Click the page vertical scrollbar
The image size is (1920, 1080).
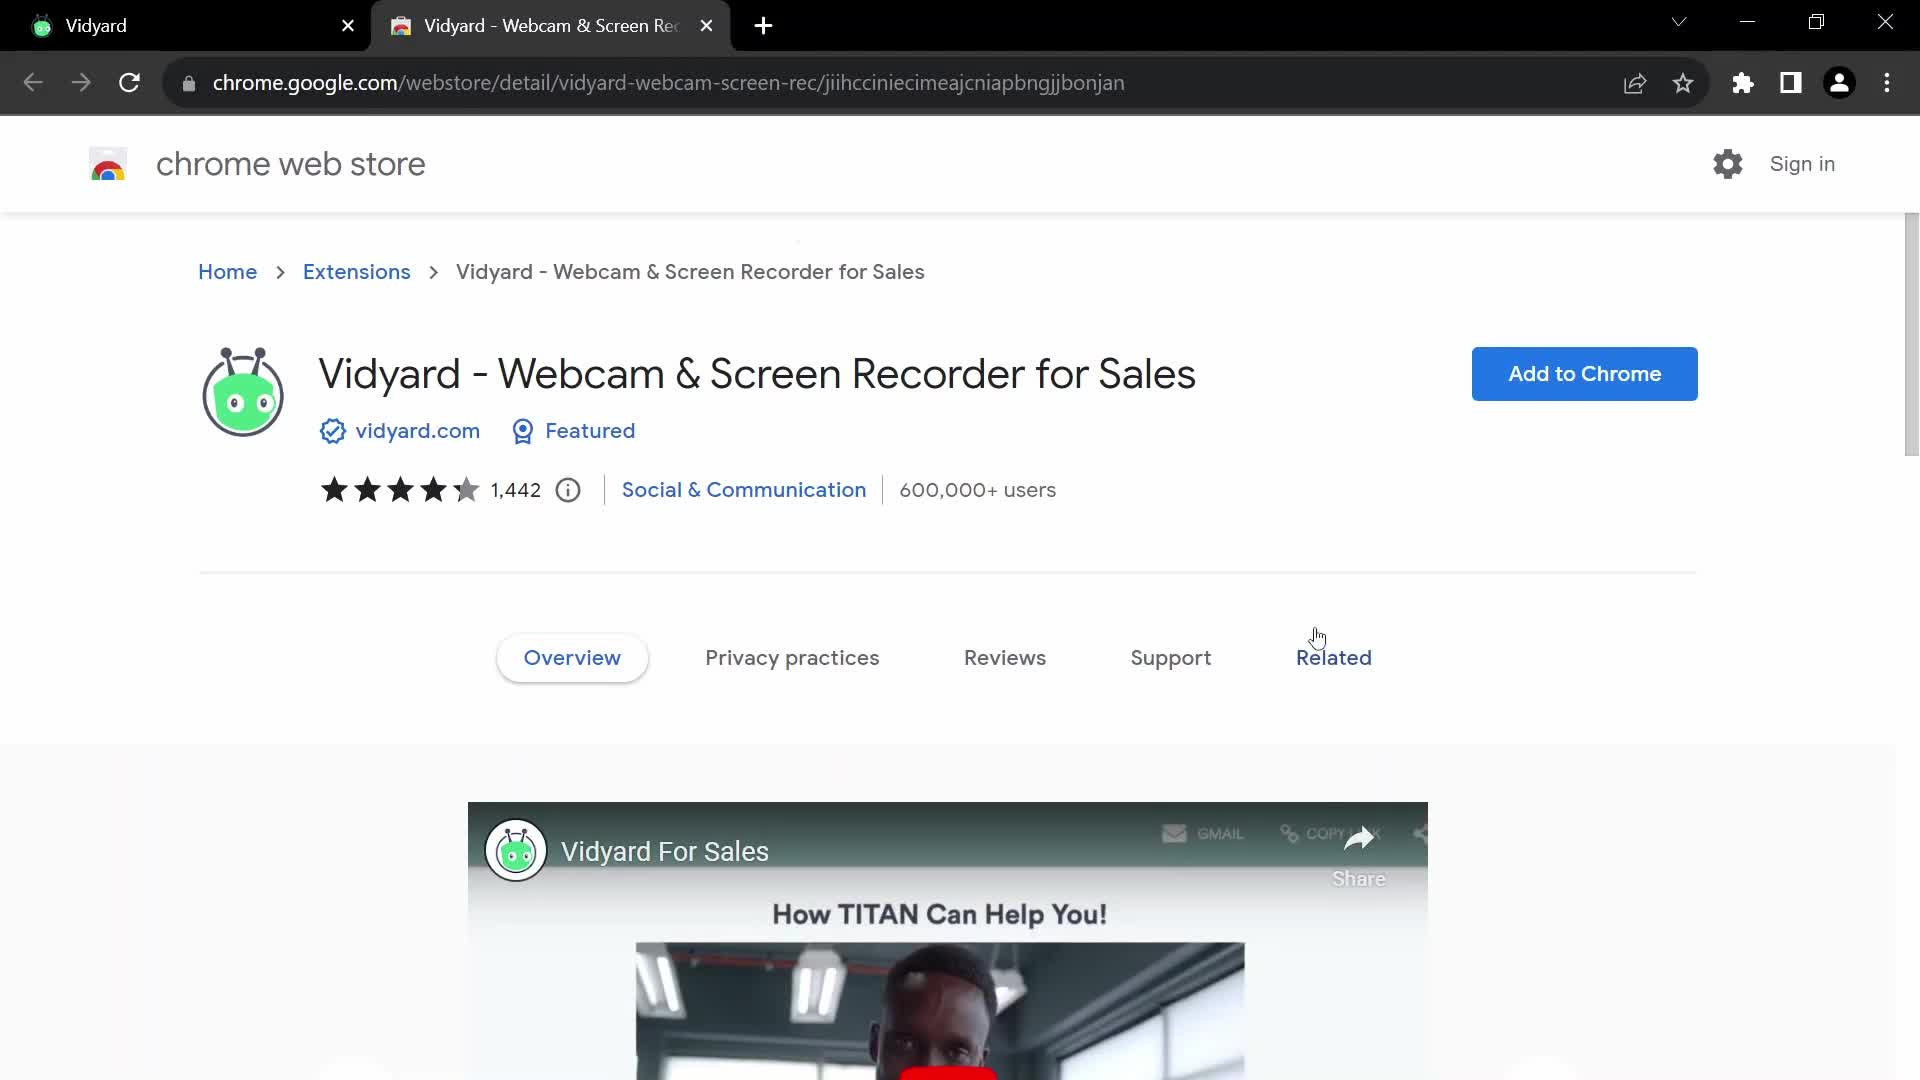pos(1911,335)
